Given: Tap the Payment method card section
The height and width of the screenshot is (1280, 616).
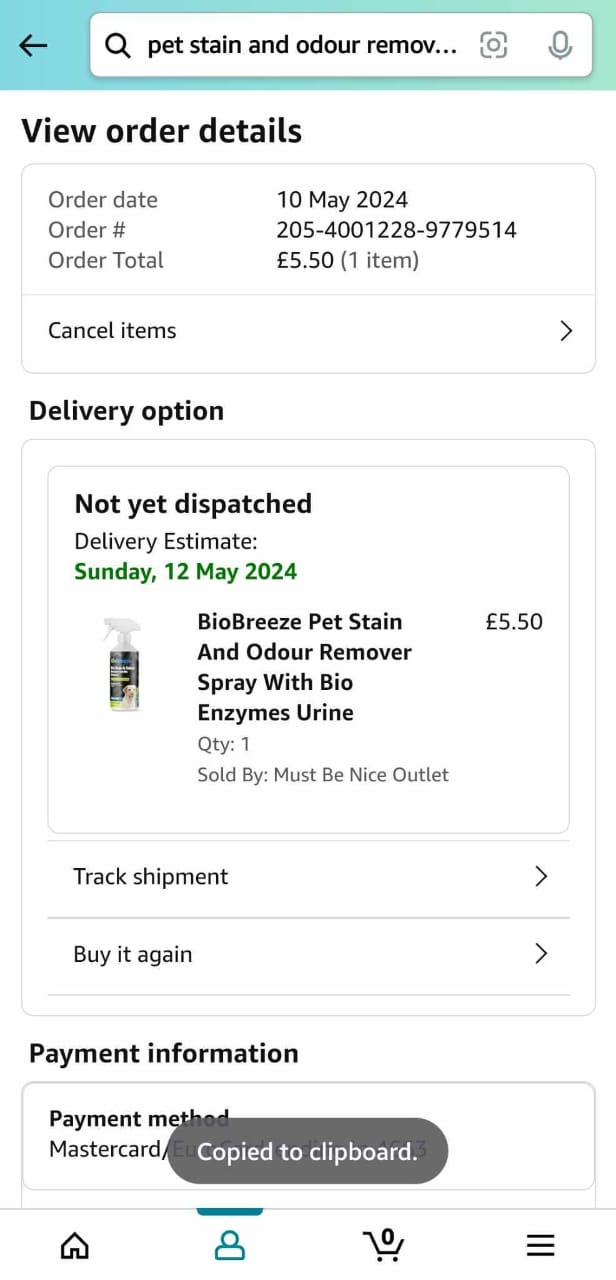Looking at the screenshot, I should tap(308, 1135).
